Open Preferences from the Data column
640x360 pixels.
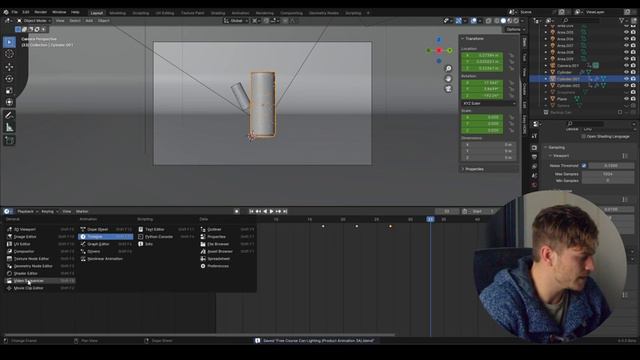click(x=227, y=266)
